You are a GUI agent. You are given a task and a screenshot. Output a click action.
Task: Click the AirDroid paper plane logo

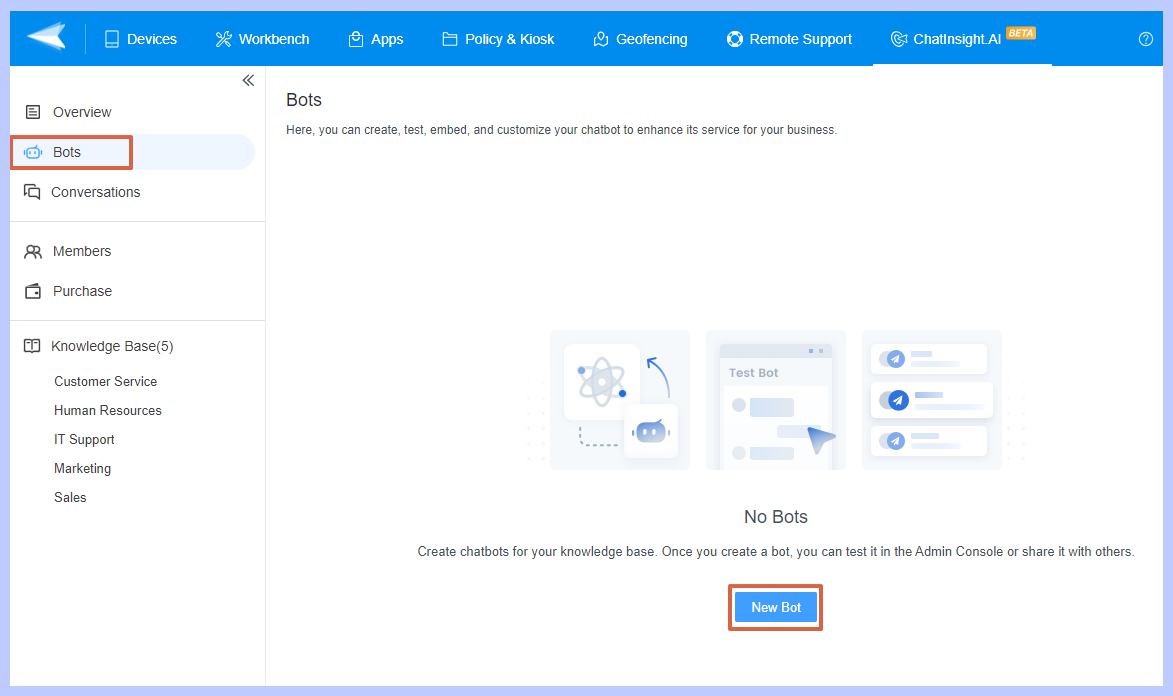click(46, 38)
